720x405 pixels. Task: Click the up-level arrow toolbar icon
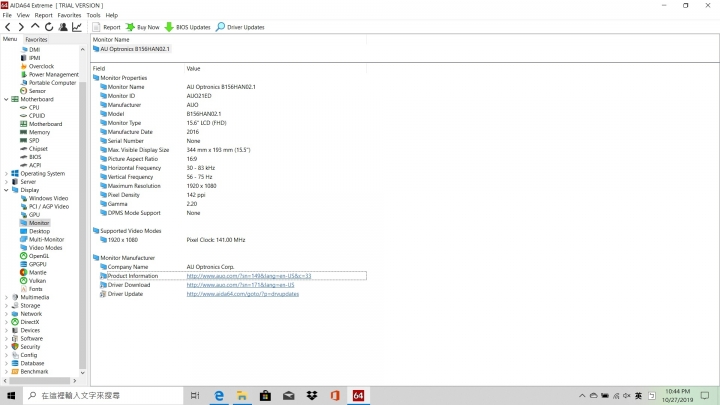[35, 27]
